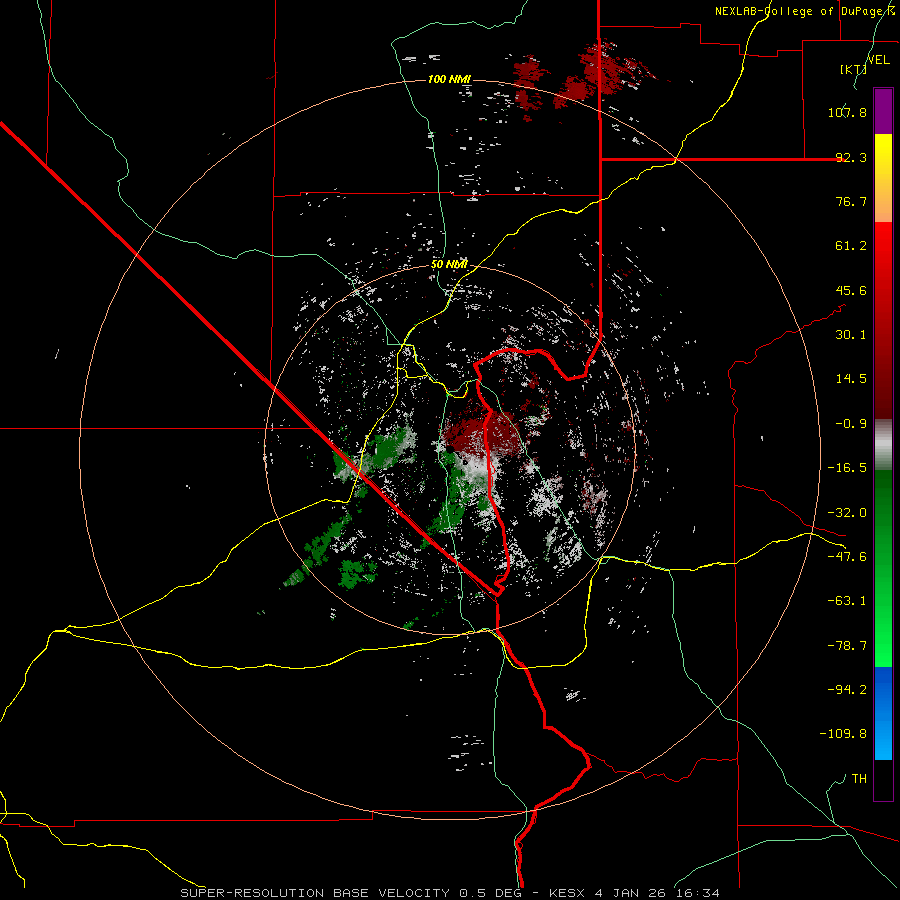Click the [KT] units label

pos(853,69)
